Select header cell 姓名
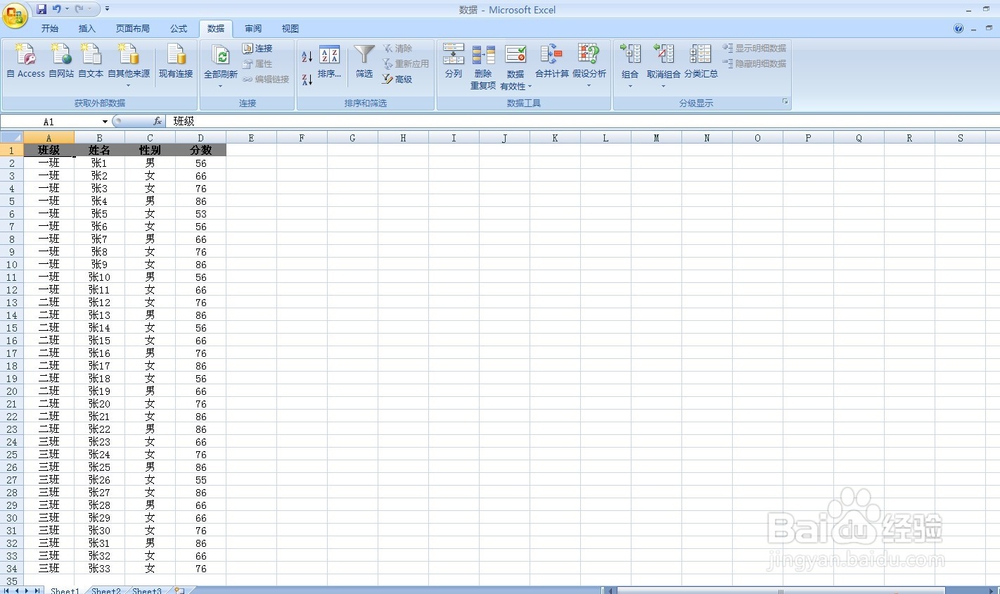The width and height of the screenshot is (1000, 594). (99, 150)
